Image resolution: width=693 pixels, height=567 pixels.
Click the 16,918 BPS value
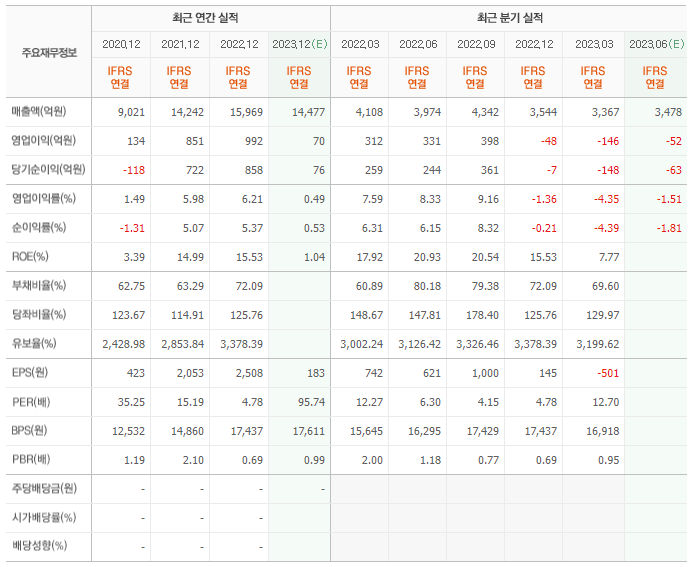[603, 431]
